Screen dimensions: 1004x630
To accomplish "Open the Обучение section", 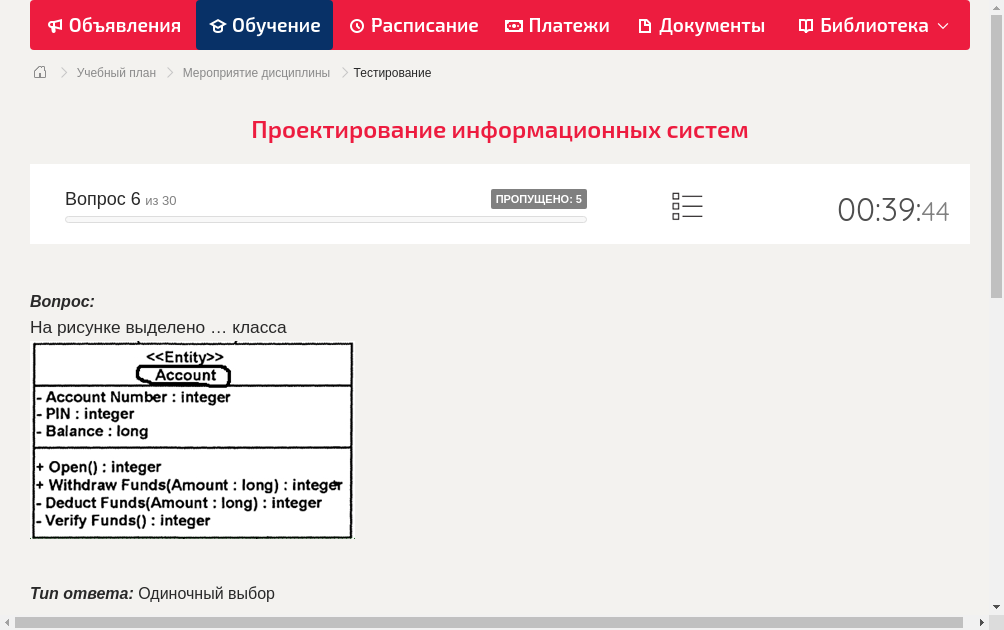I will point(264,25).
